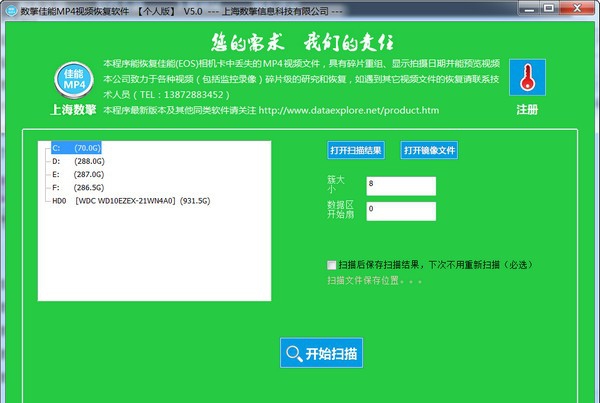Click the app icon in title bar

(x=11, y=10)
